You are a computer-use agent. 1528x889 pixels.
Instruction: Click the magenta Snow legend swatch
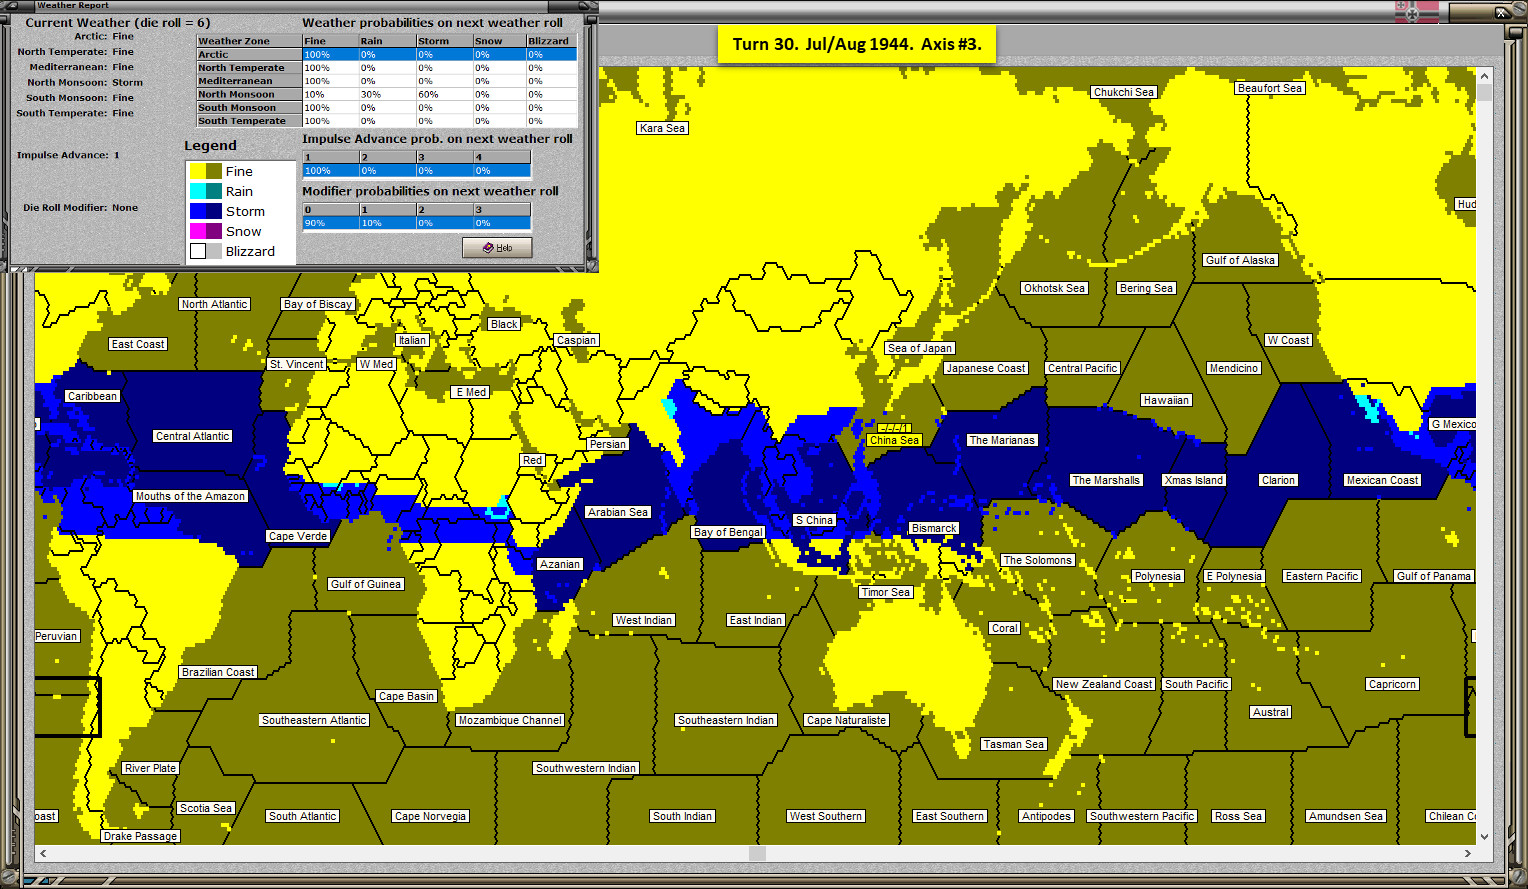(198, 231)
